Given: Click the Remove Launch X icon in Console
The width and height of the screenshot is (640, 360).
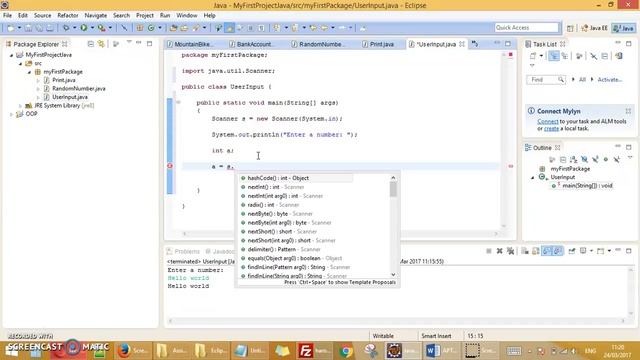Looking at the screenshot, I should tap(499, 251).
